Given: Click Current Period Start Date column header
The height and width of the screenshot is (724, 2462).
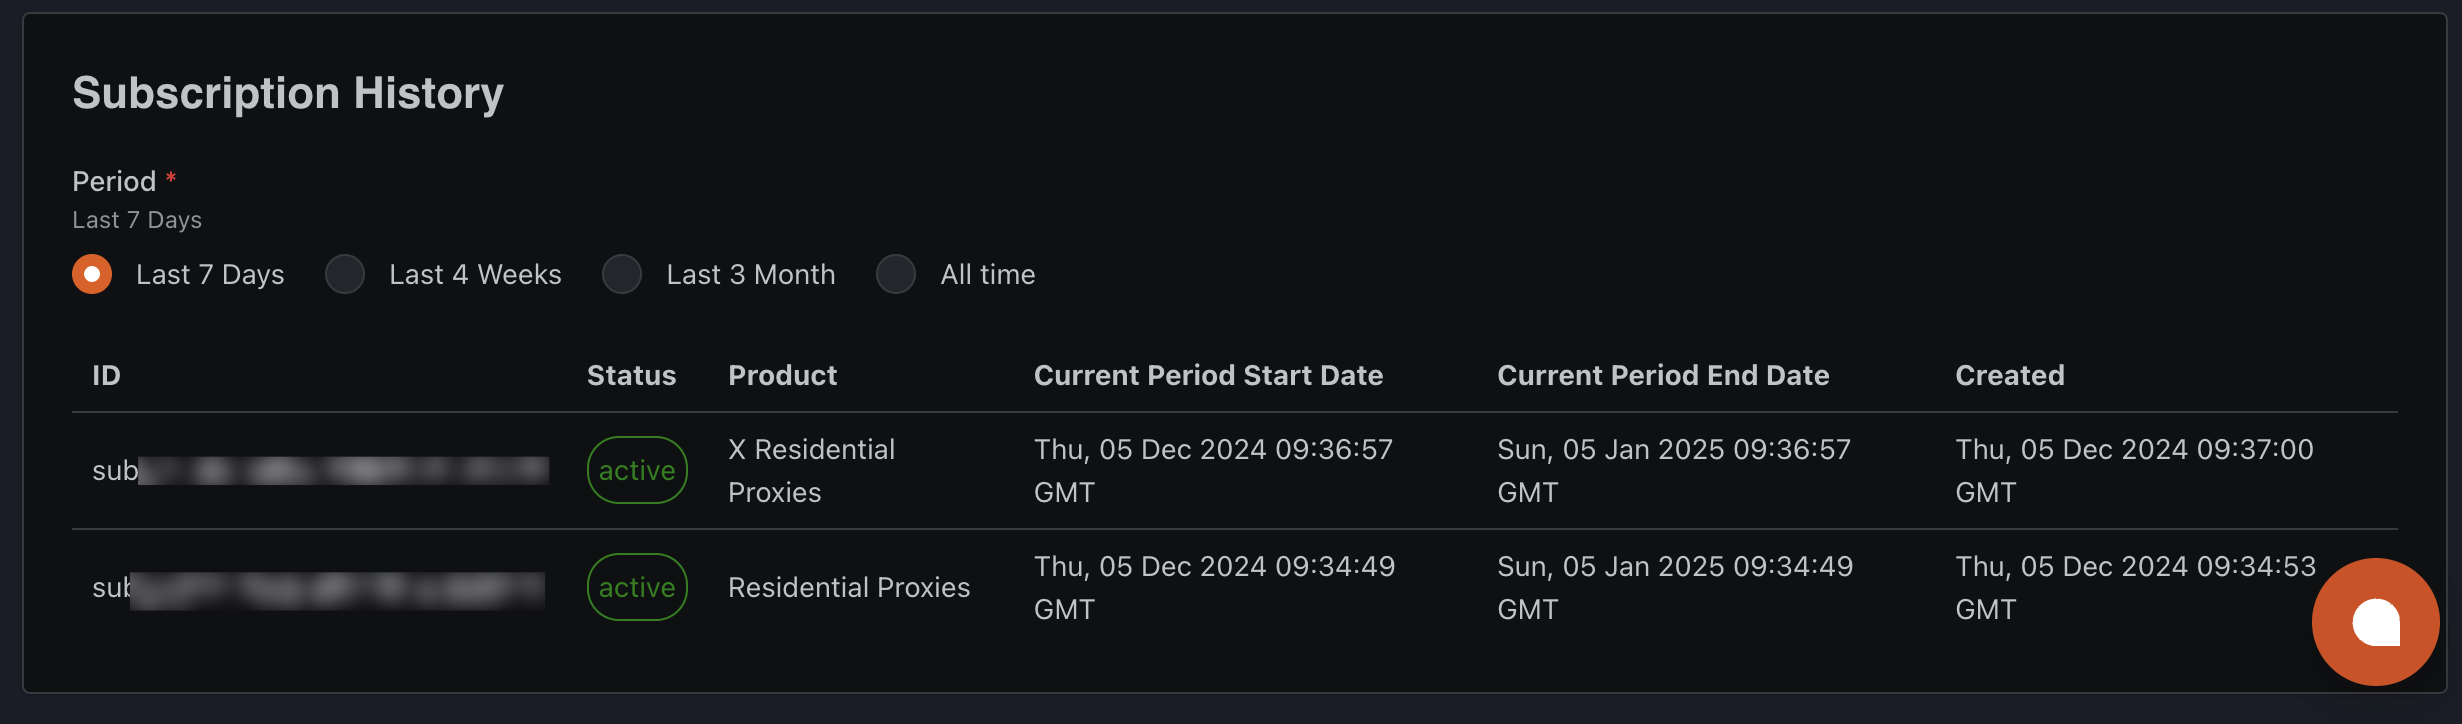Looking at the screenshot, I should pos(1208,375).
